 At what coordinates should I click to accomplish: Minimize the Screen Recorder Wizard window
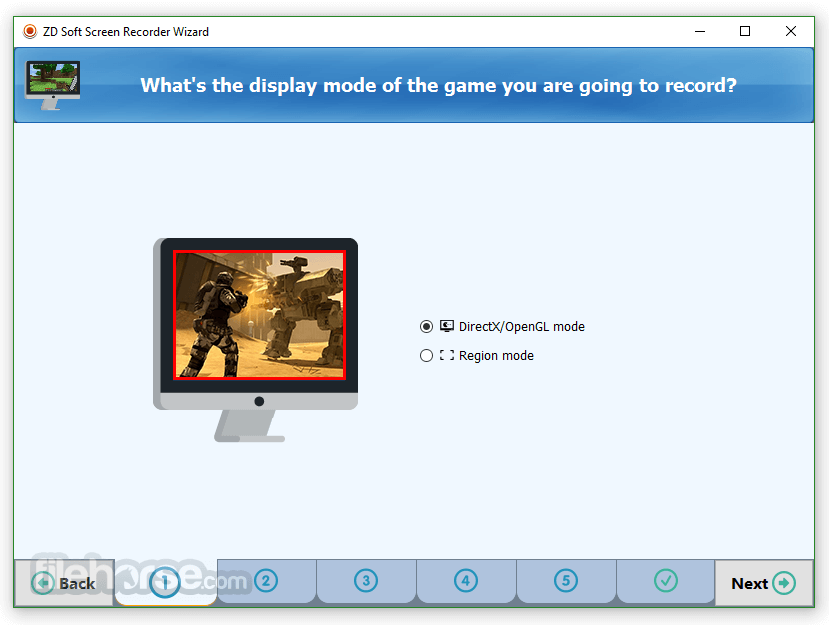tap(700, 32)
